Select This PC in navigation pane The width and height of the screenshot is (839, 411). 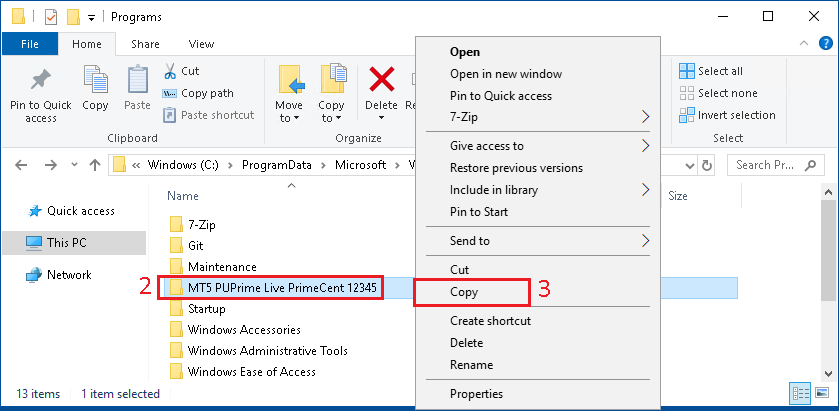[68, 243]
